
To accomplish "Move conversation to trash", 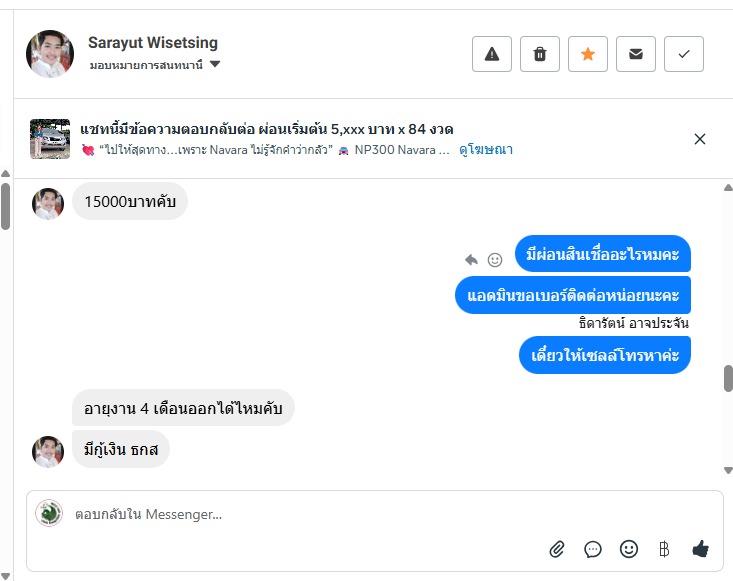I will pyautogui.click(x=540, y=54).
